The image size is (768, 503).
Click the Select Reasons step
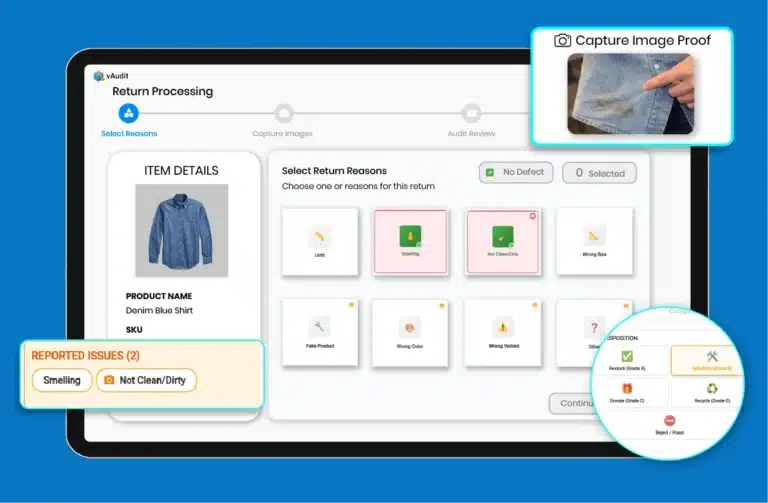[129, 115]
